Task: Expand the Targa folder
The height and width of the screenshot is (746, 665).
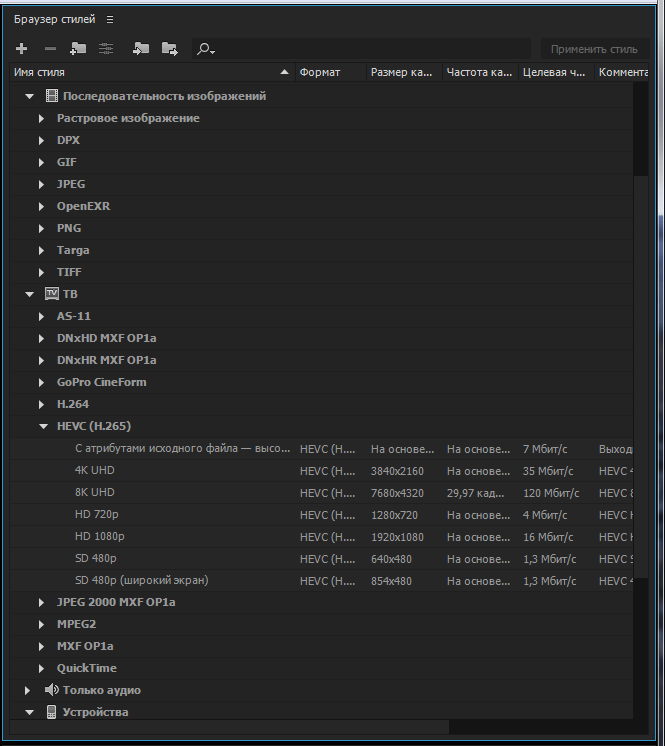Action: (41, 250)
